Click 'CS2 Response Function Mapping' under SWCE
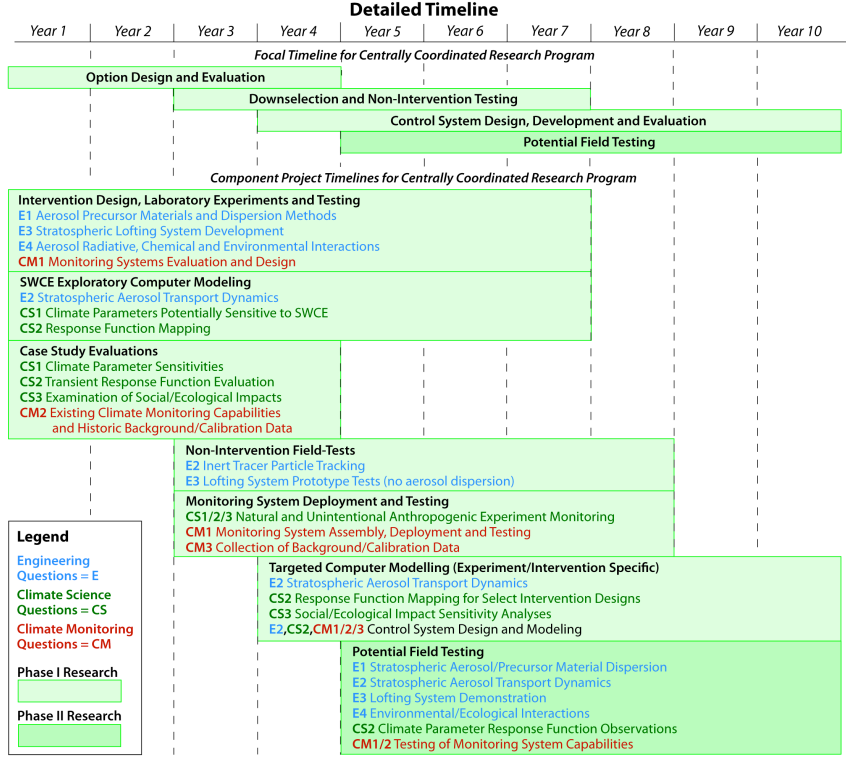The image size is (846, 758). pos(115,329)
